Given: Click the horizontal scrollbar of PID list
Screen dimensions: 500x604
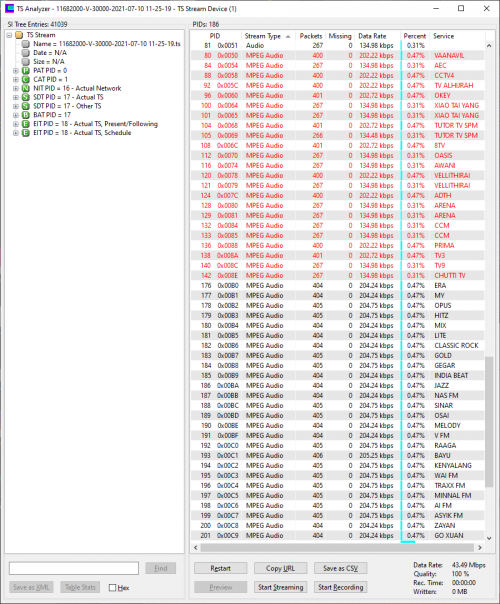Looking at the screenshot, I should pyautogui.click(x=337, y=547).
